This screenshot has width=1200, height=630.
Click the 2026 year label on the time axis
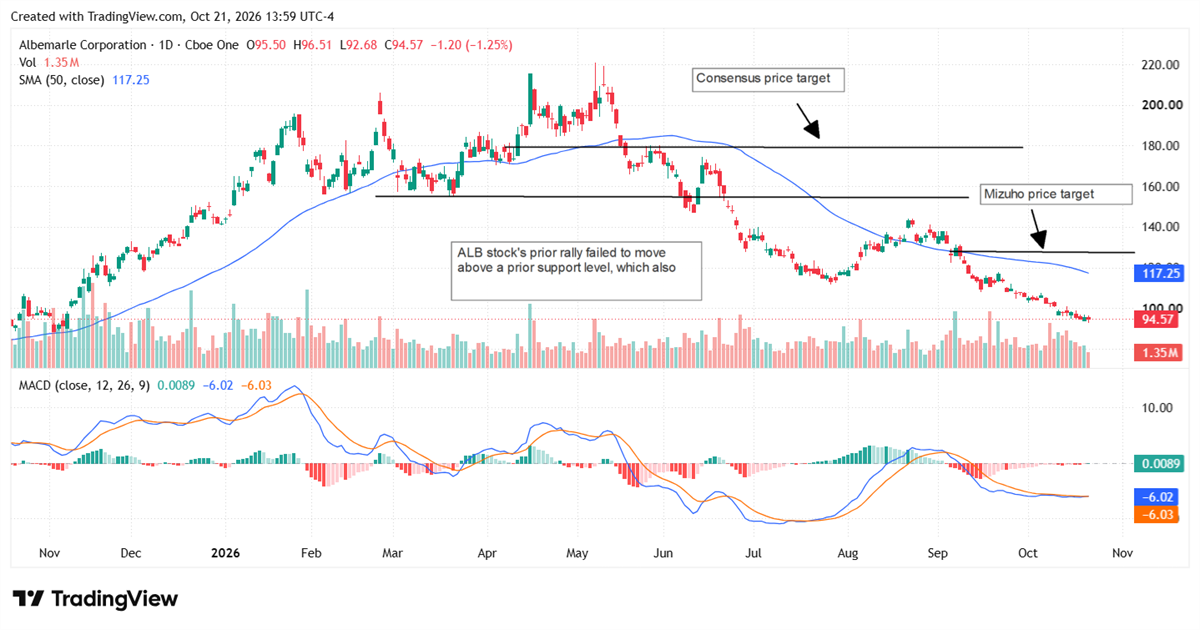pyautogui.click(x=224, y=551)
